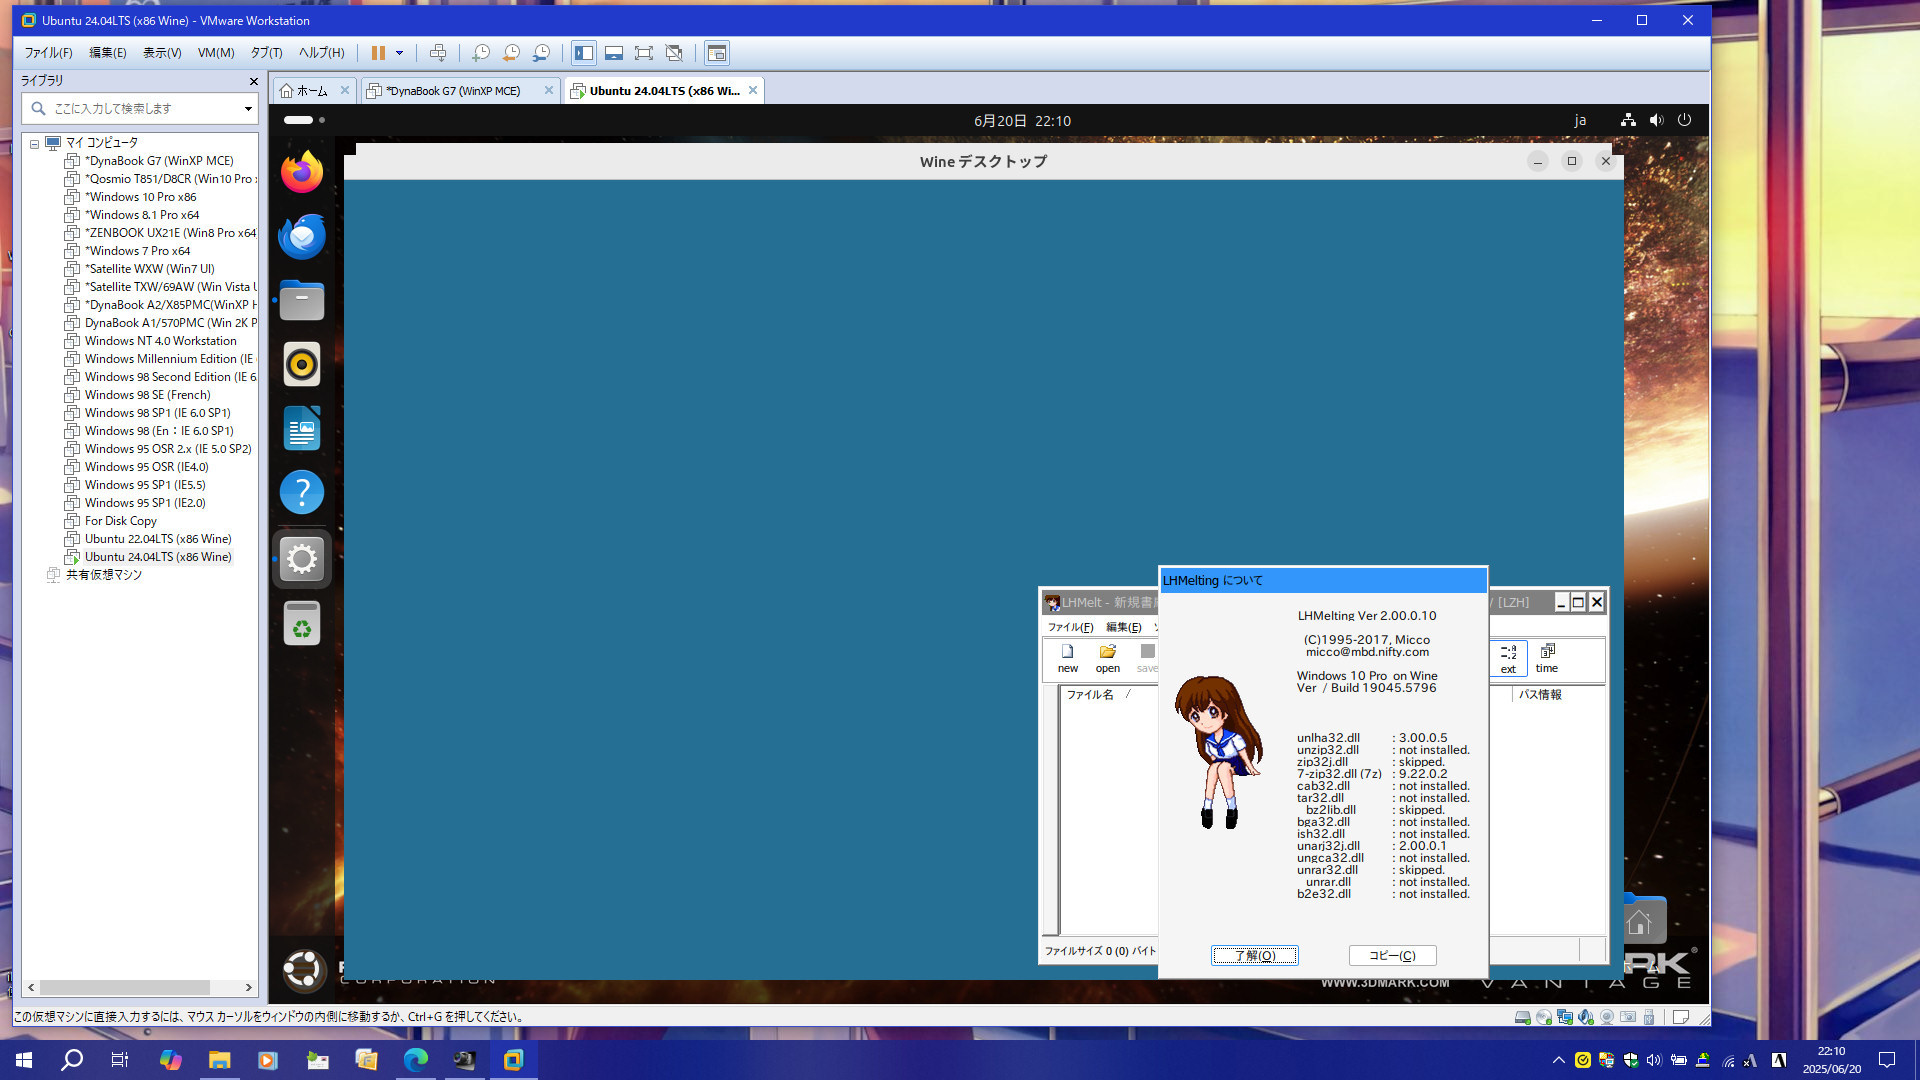The height and width of the screenshot is (1080, 1920).
Task: Take a snapshot of this virtual machine
Action: pyautogui.click(x=481, y=53)
